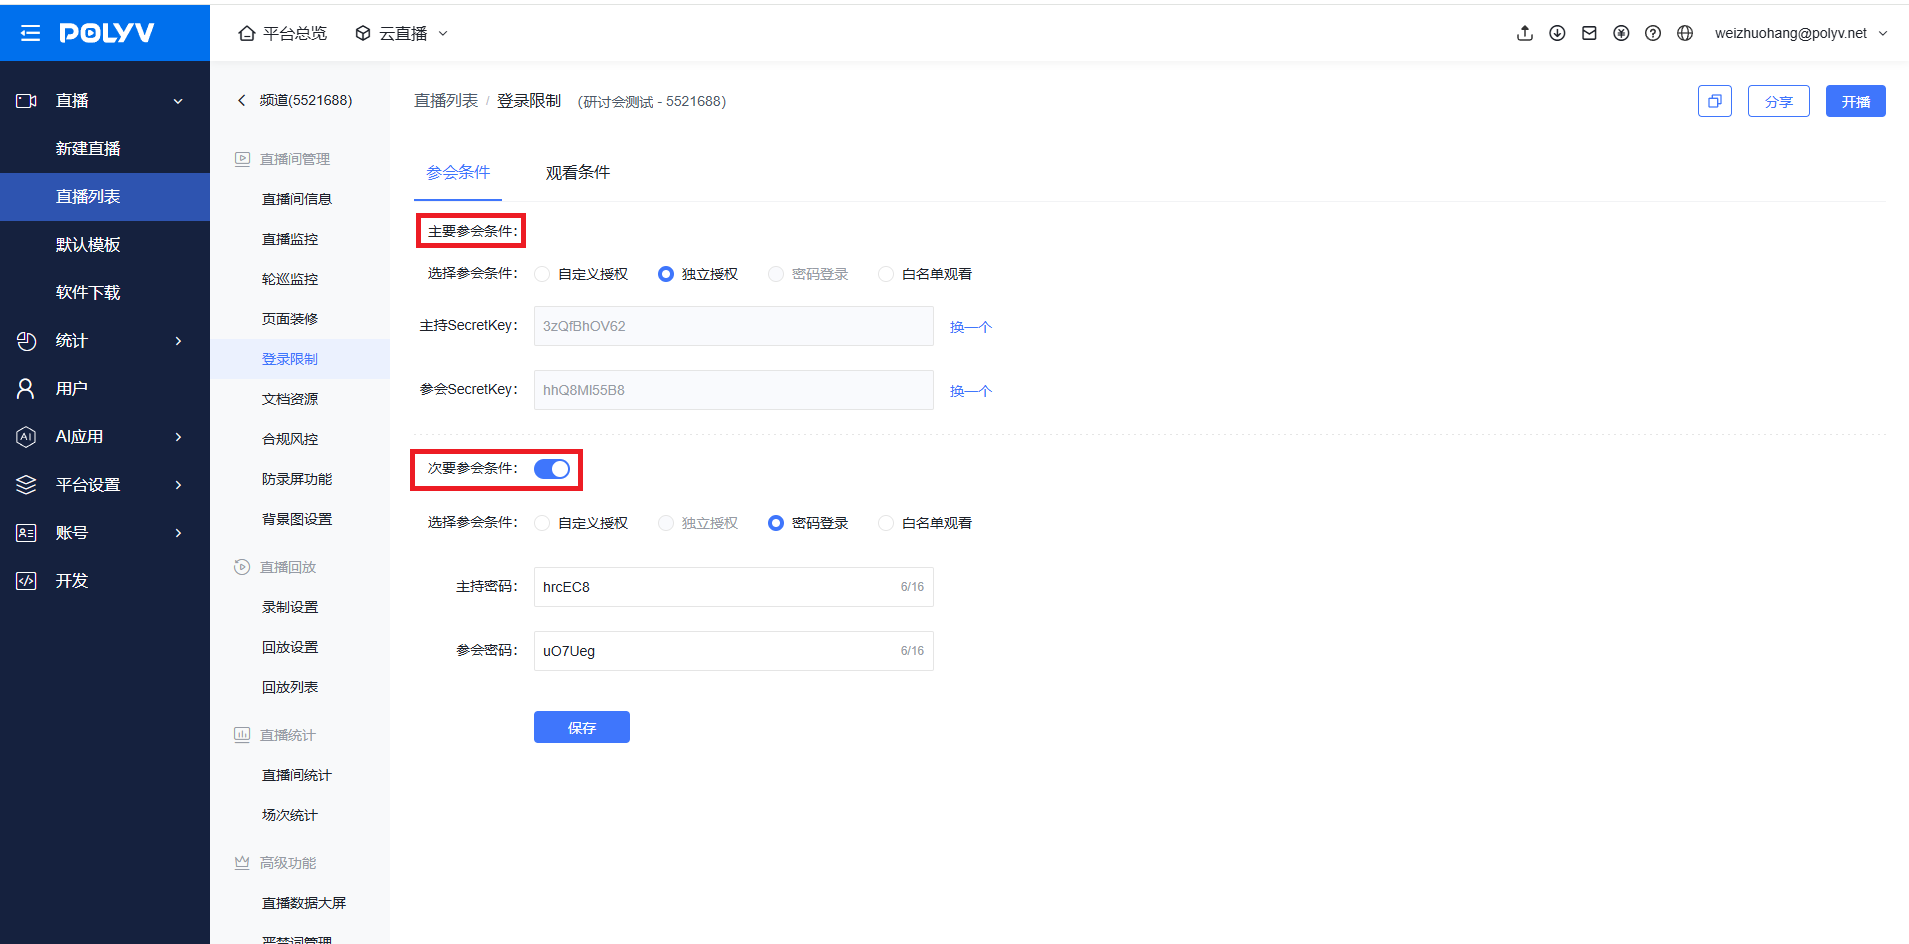Click the AI hexagon icon for AI应用
The width and height of the screenshot is (1909, 944).
tap(26, 437)
